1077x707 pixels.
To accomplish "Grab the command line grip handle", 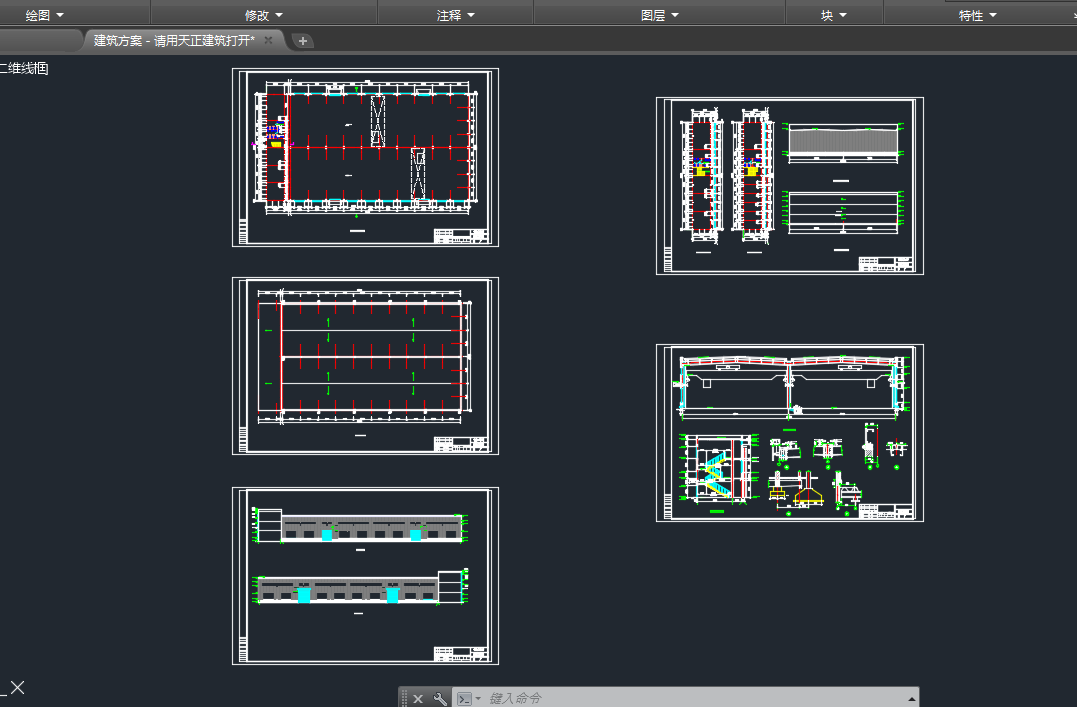I will coord(404,698).
